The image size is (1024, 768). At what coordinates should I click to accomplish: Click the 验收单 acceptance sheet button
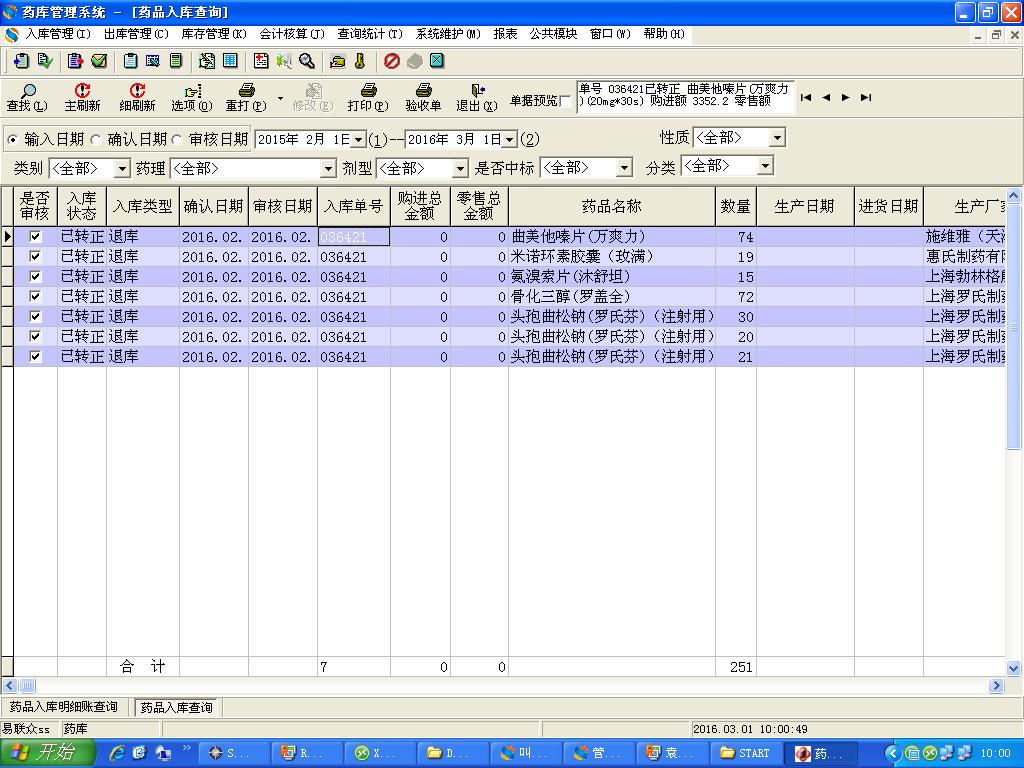point(423,97)
